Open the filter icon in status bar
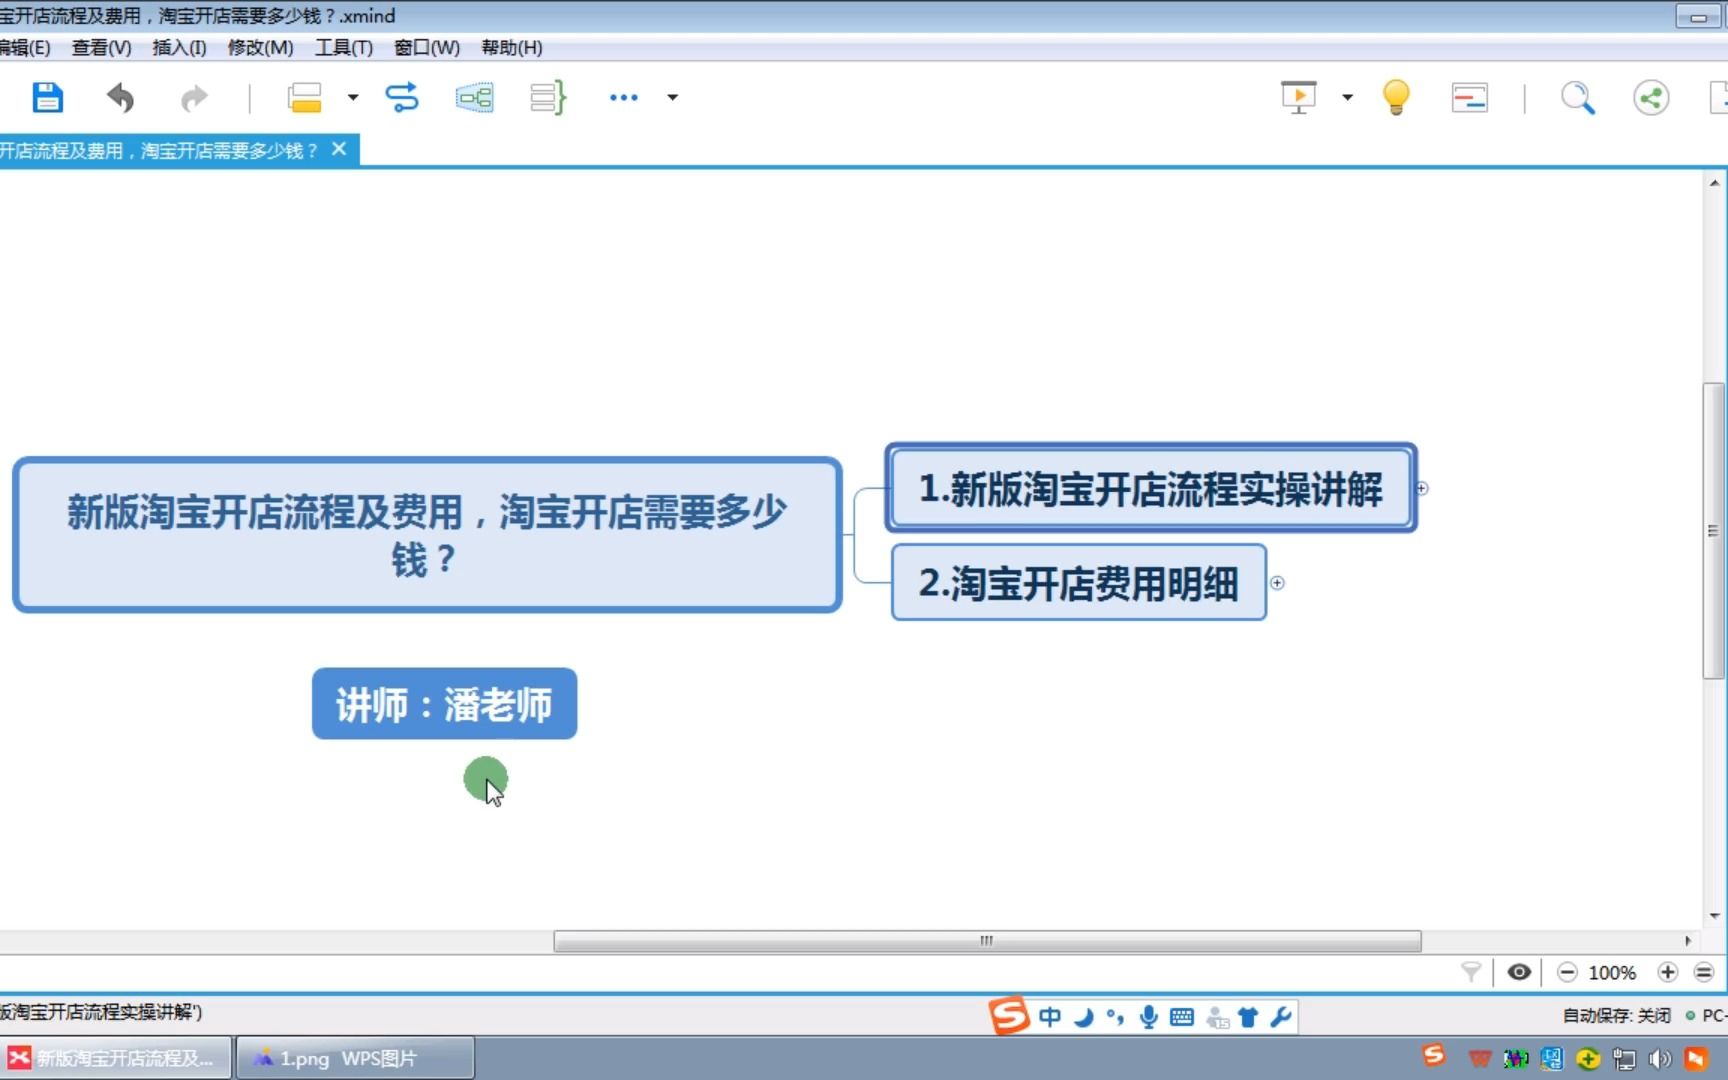This screenshot has height=1080, width=1728. (x=1471, y=972)
